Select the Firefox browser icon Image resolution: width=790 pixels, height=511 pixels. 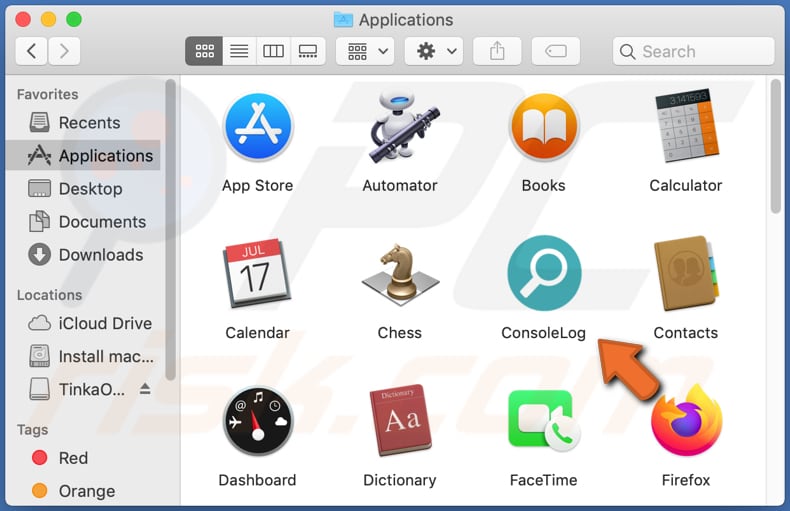click(x=686, y=420)
